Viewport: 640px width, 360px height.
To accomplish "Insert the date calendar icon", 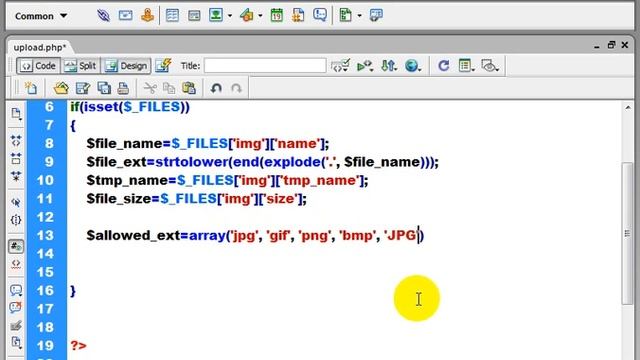I will 277,16.
